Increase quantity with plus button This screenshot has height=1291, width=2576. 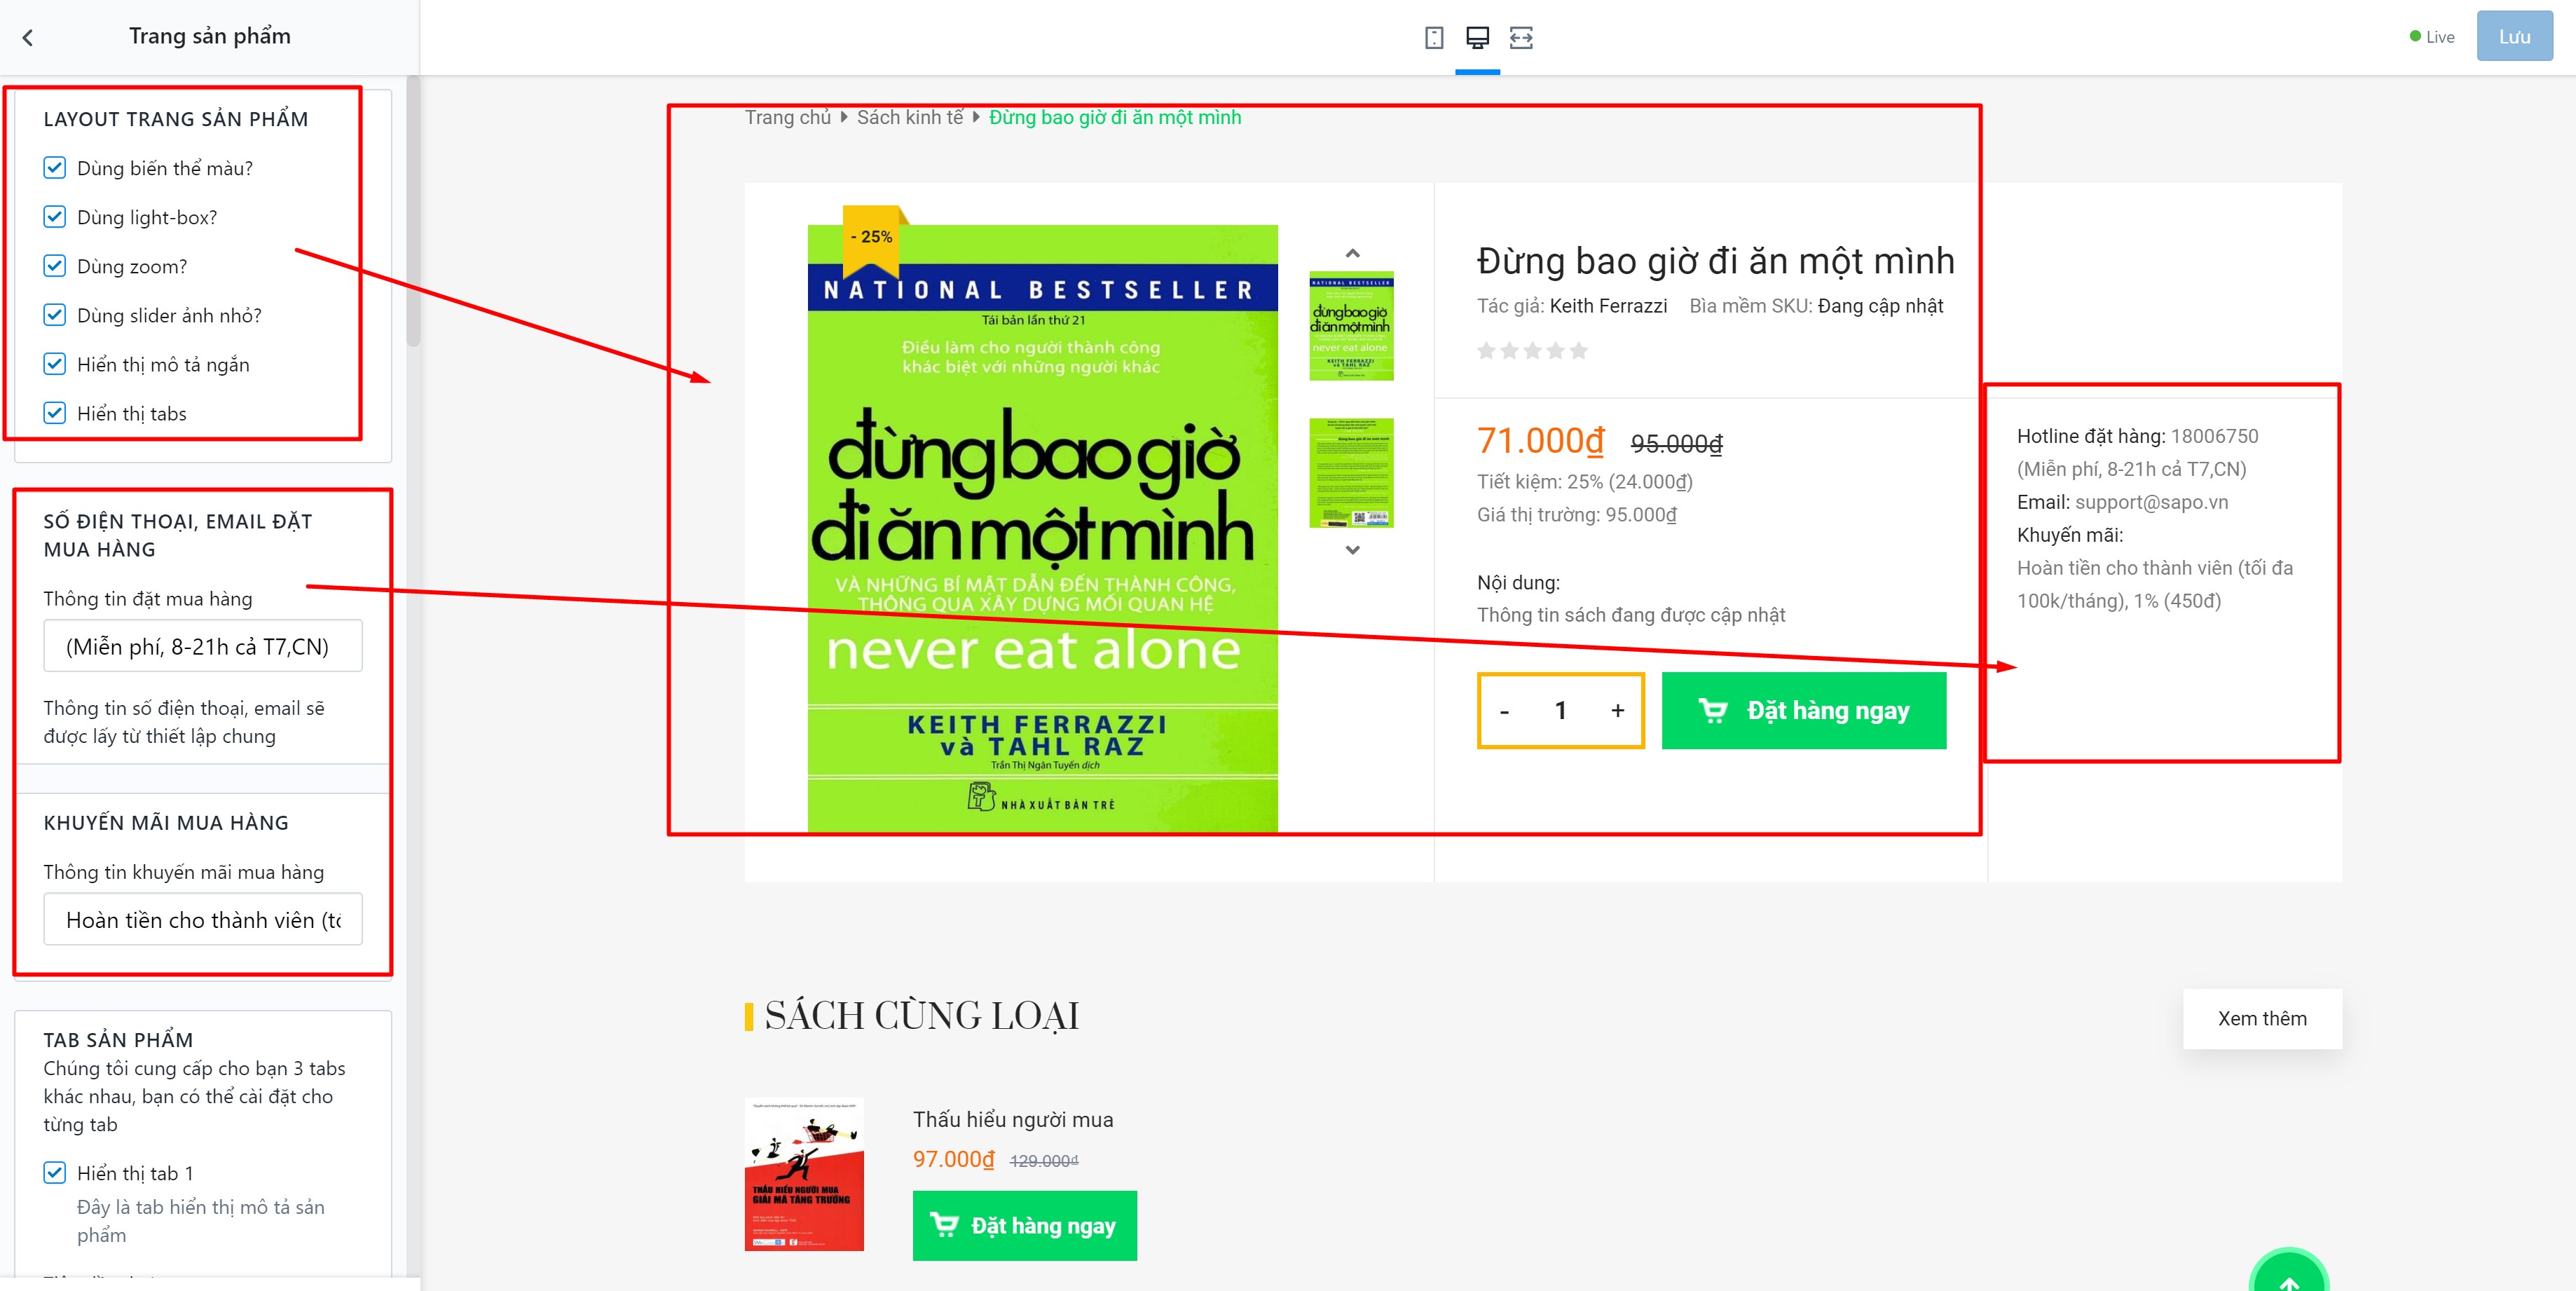pyautogui.click(x=1617, y=710)
